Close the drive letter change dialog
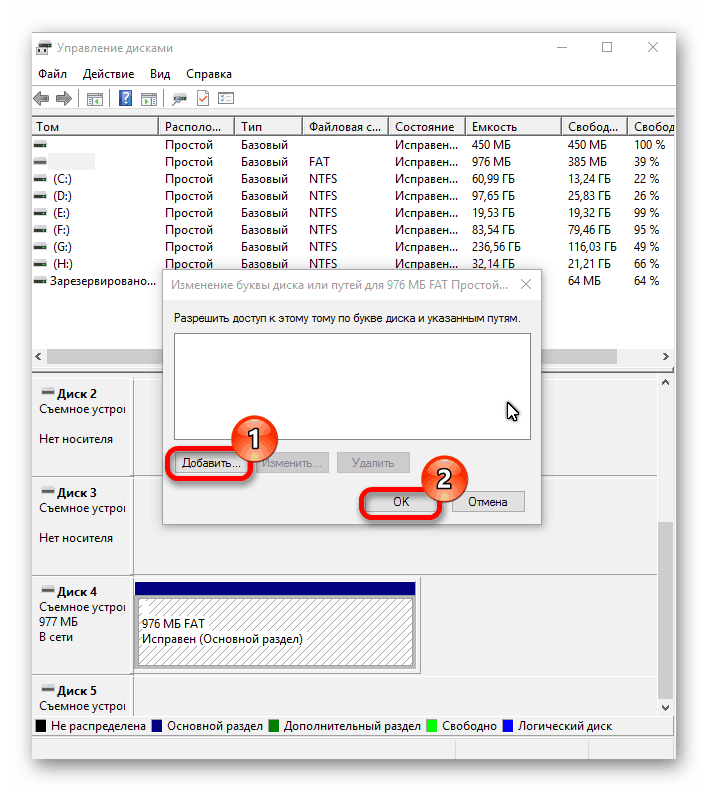The image size is (708, 791). click(526, 285)
